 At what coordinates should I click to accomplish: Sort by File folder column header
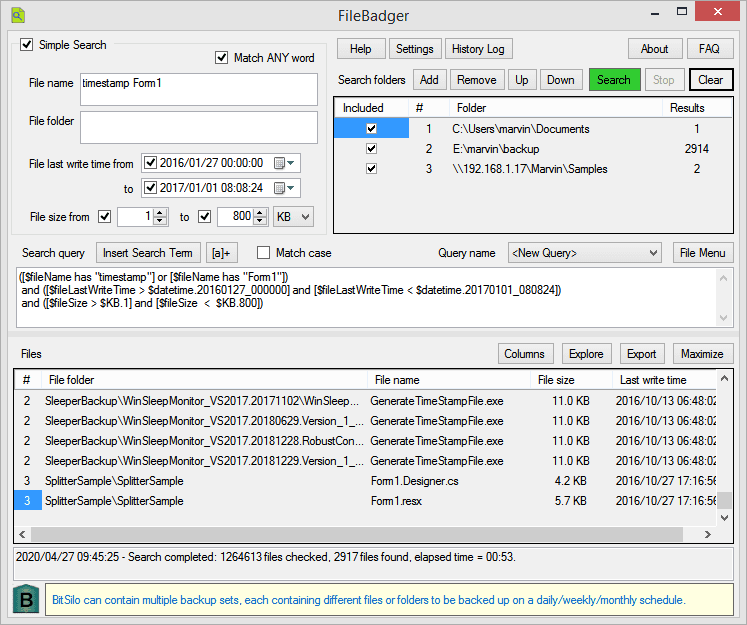tap(204, 380)
